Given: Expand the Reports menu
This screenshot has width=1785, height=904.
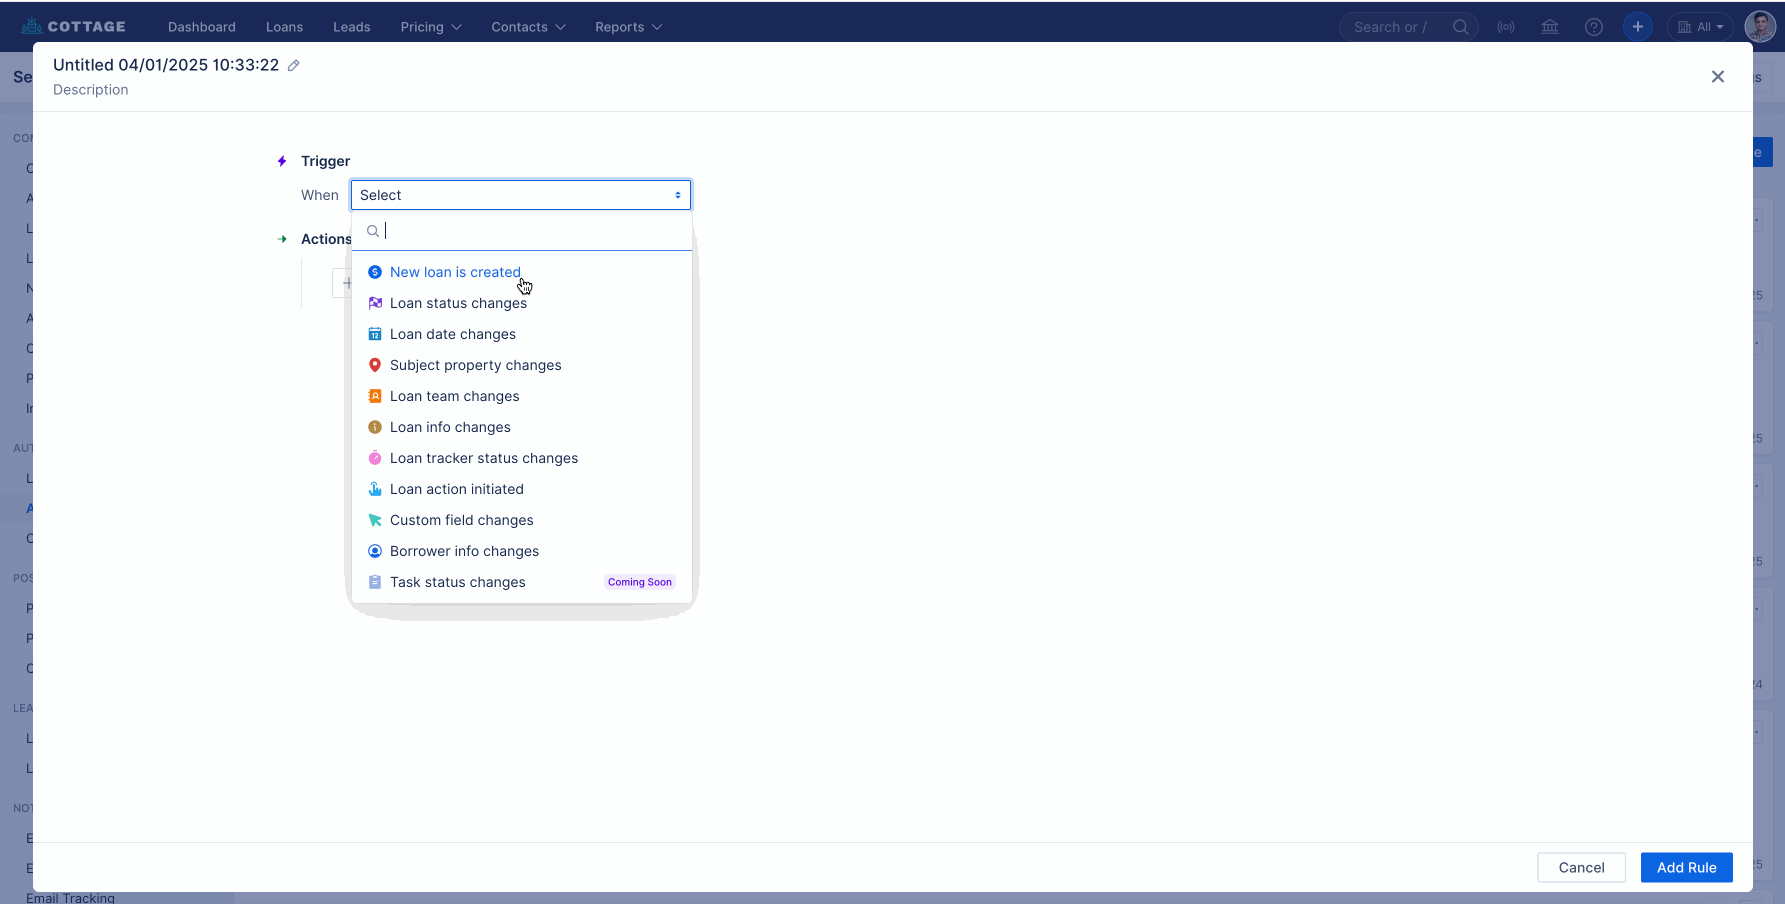Looking at the screenshot, I should pos(628,27).
